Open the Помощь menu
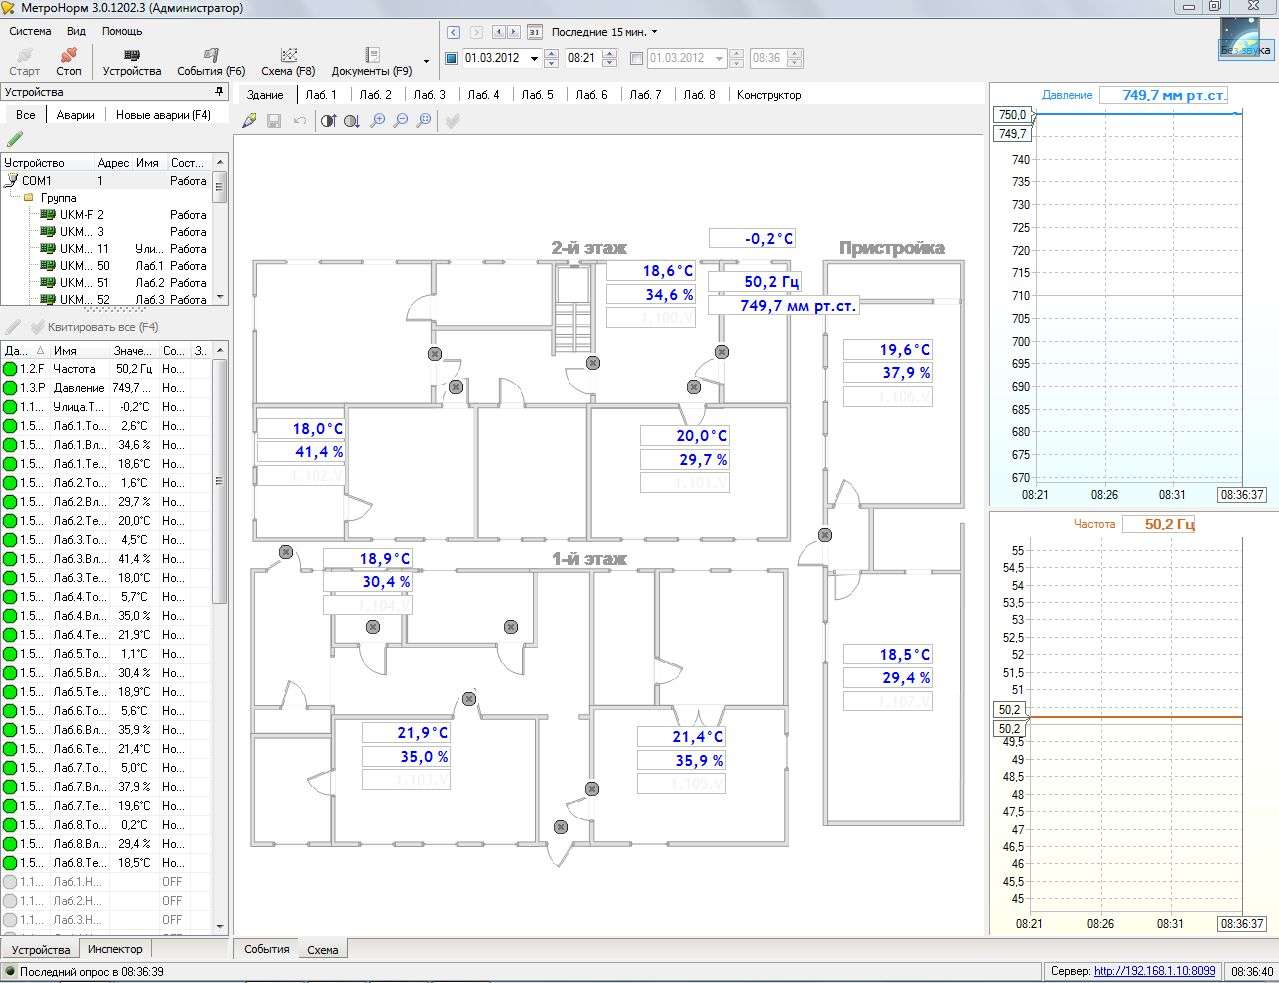The width and height of the screenshot is (1279, 983). (x=122, y=31)
